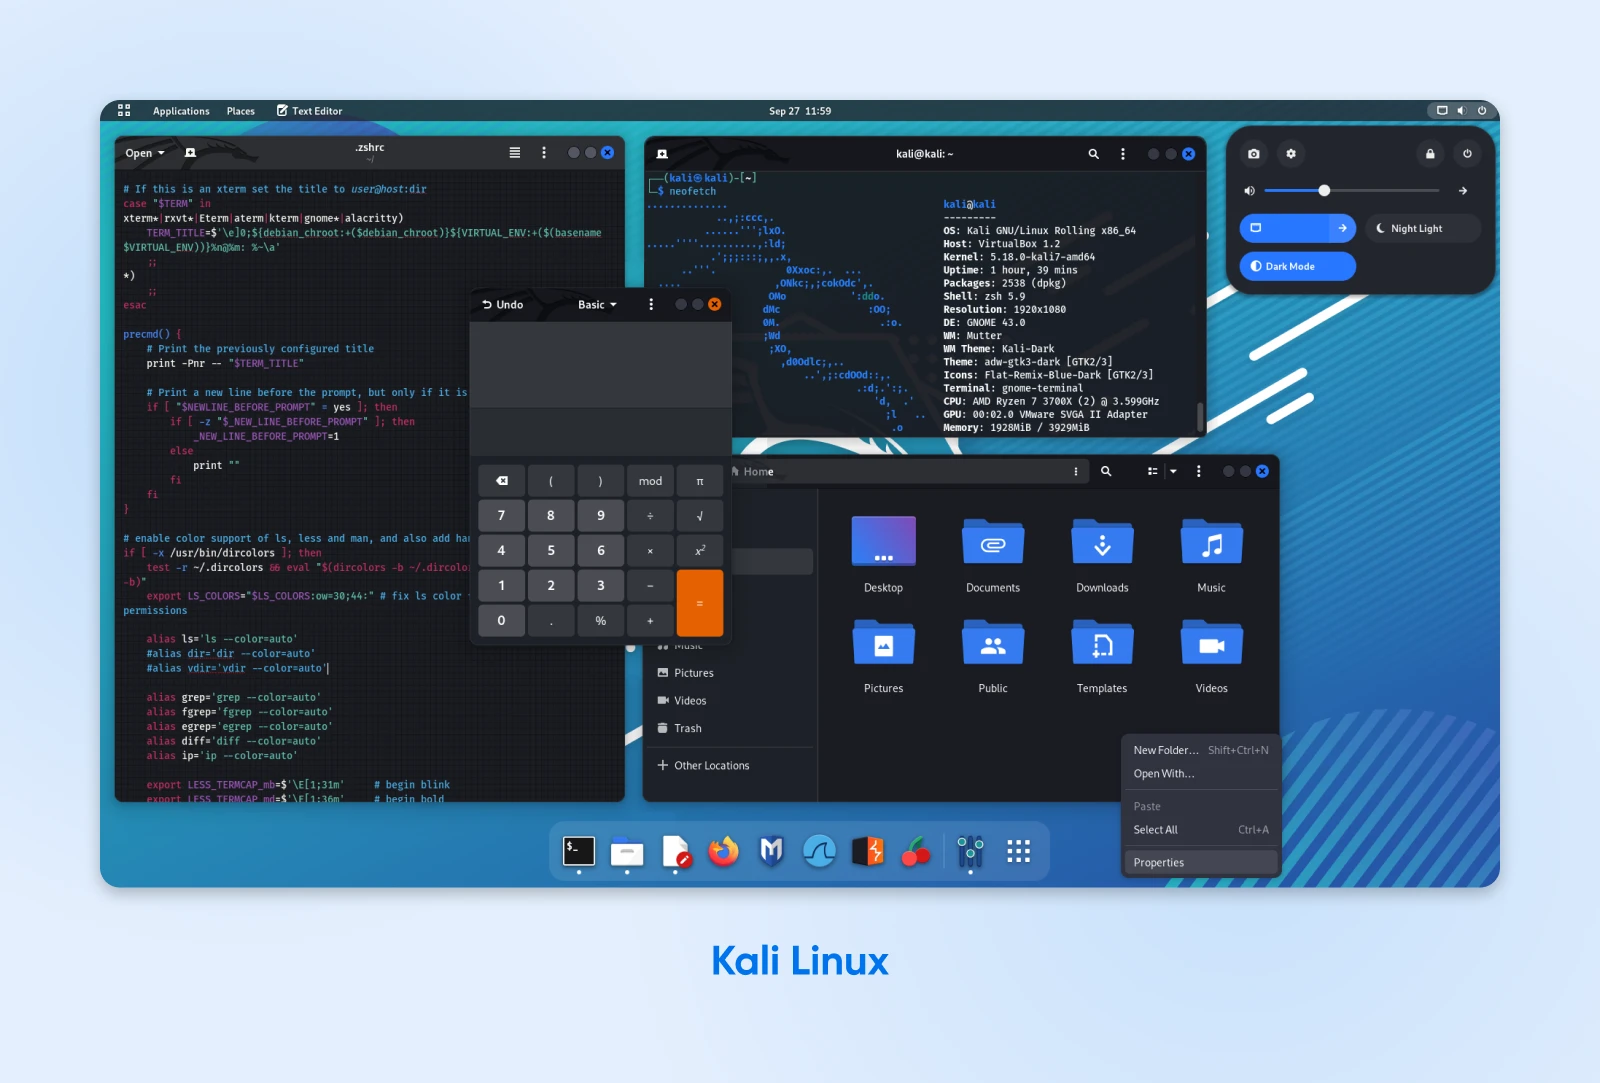
Task: Open the calculator kebab menu
Action: 651,304
